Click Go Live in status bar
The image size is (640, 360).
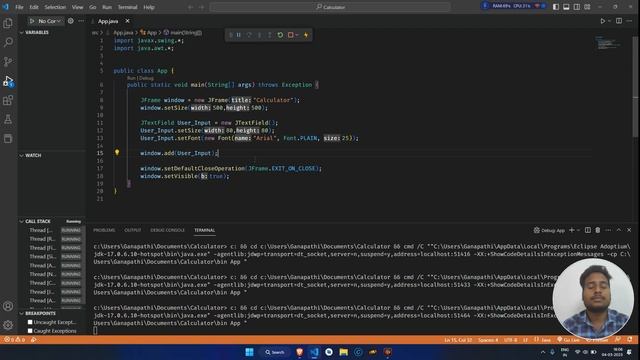click(569, 340)
